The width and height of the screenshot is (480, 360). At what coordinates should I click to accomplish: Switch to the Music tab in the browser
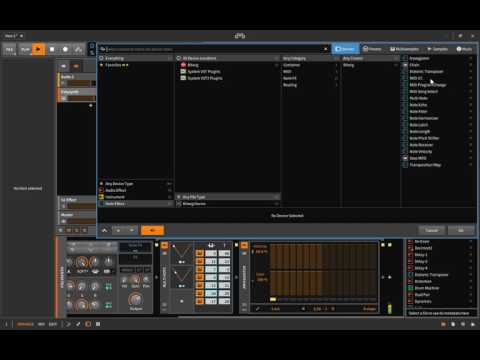(x=464, y=49)
